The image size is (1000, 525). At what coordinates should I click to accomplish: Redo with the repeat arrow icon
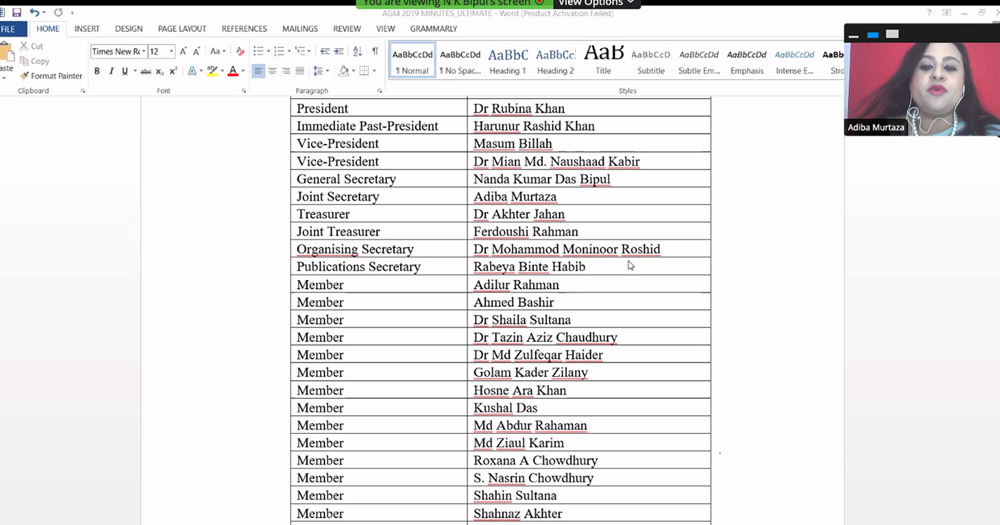(x=58, y=12)
